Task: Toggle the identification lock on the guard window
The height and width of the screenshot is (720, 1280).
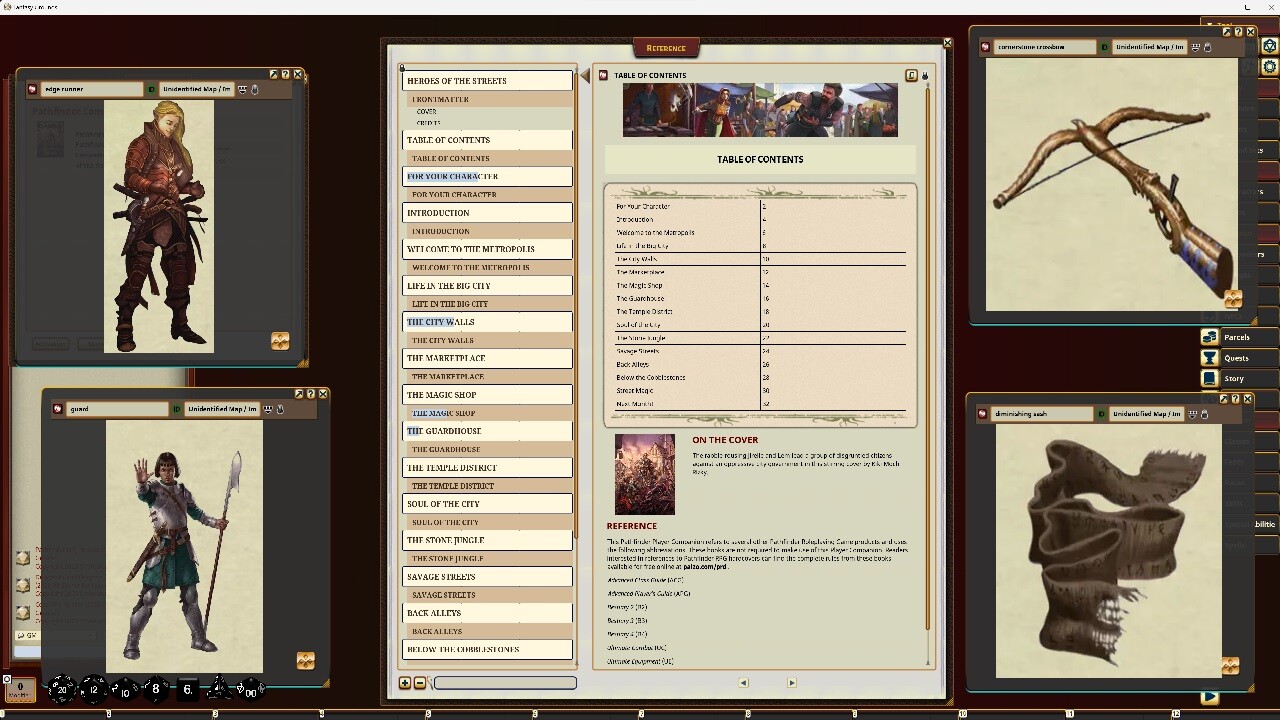Action: pyautogui.click(x=280, y=409)
